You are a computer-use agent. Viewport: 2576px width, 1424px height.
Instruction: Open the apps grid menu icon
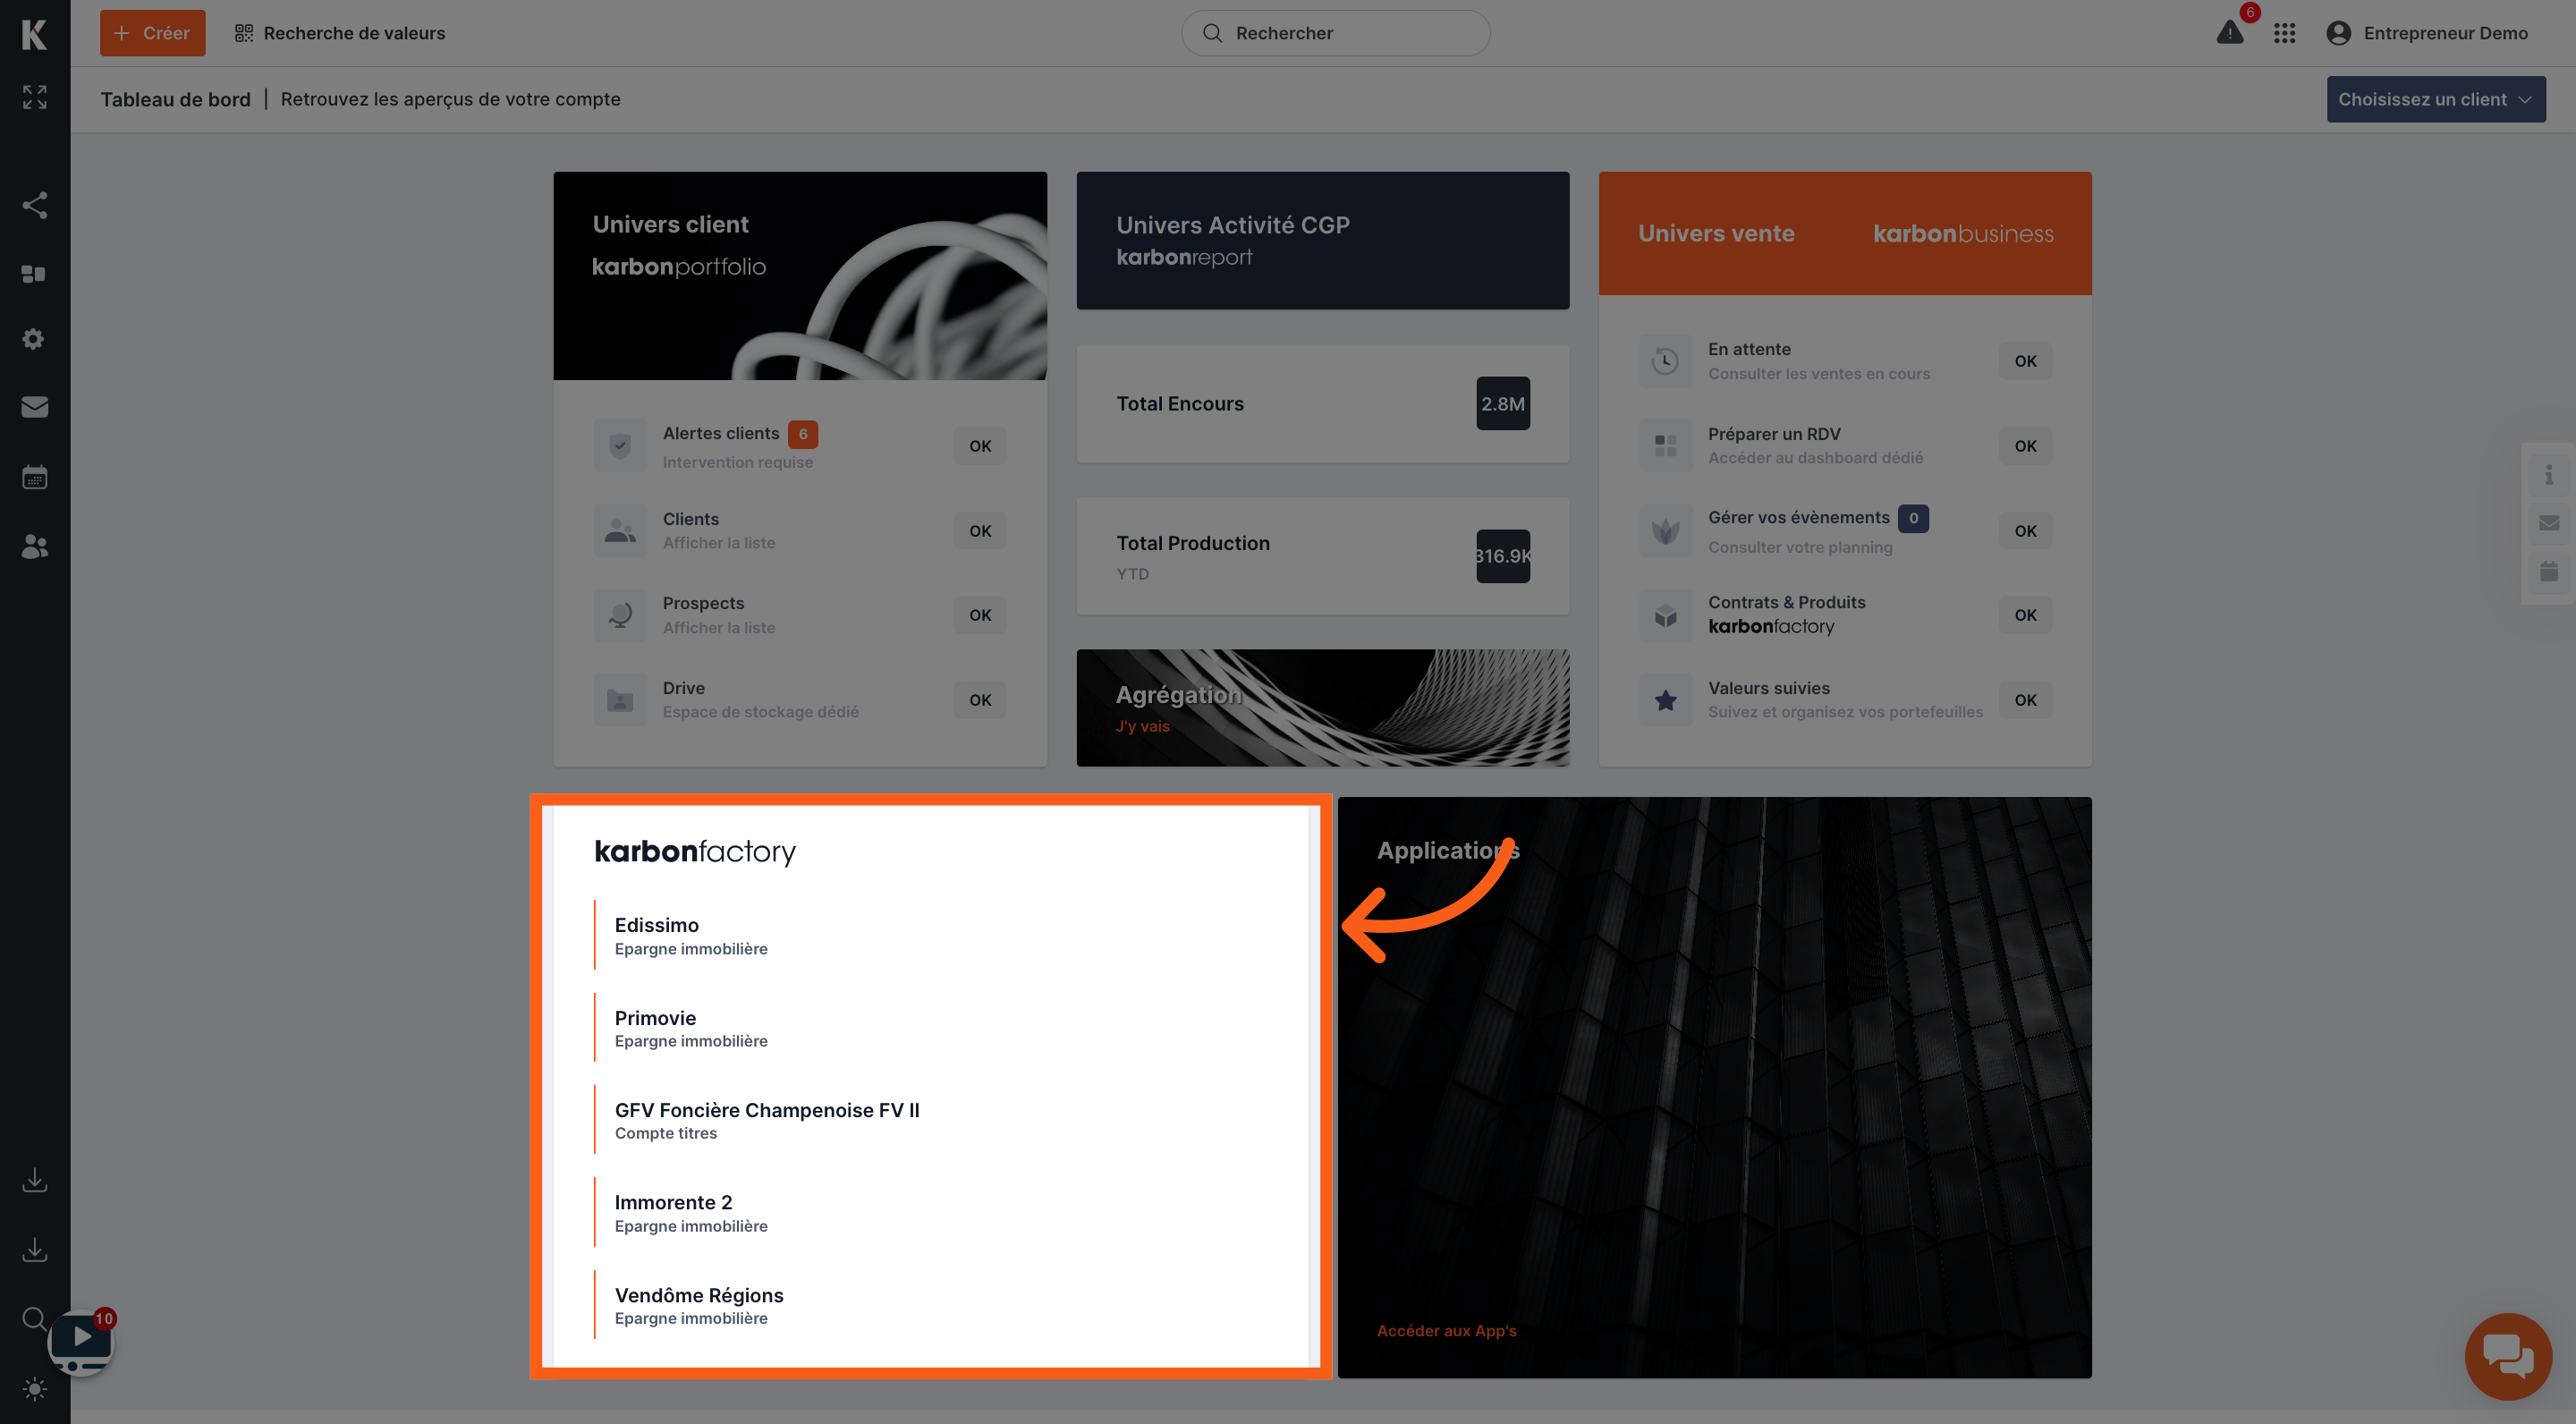tap(2284, 33)
